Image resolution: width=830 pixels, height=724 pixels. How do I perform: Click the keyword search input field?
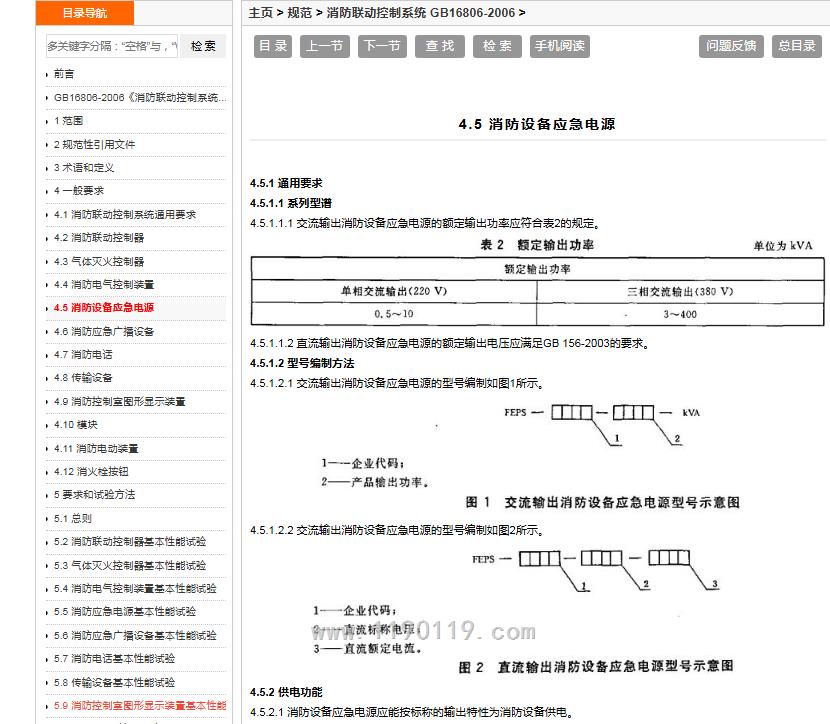(111, 46)
